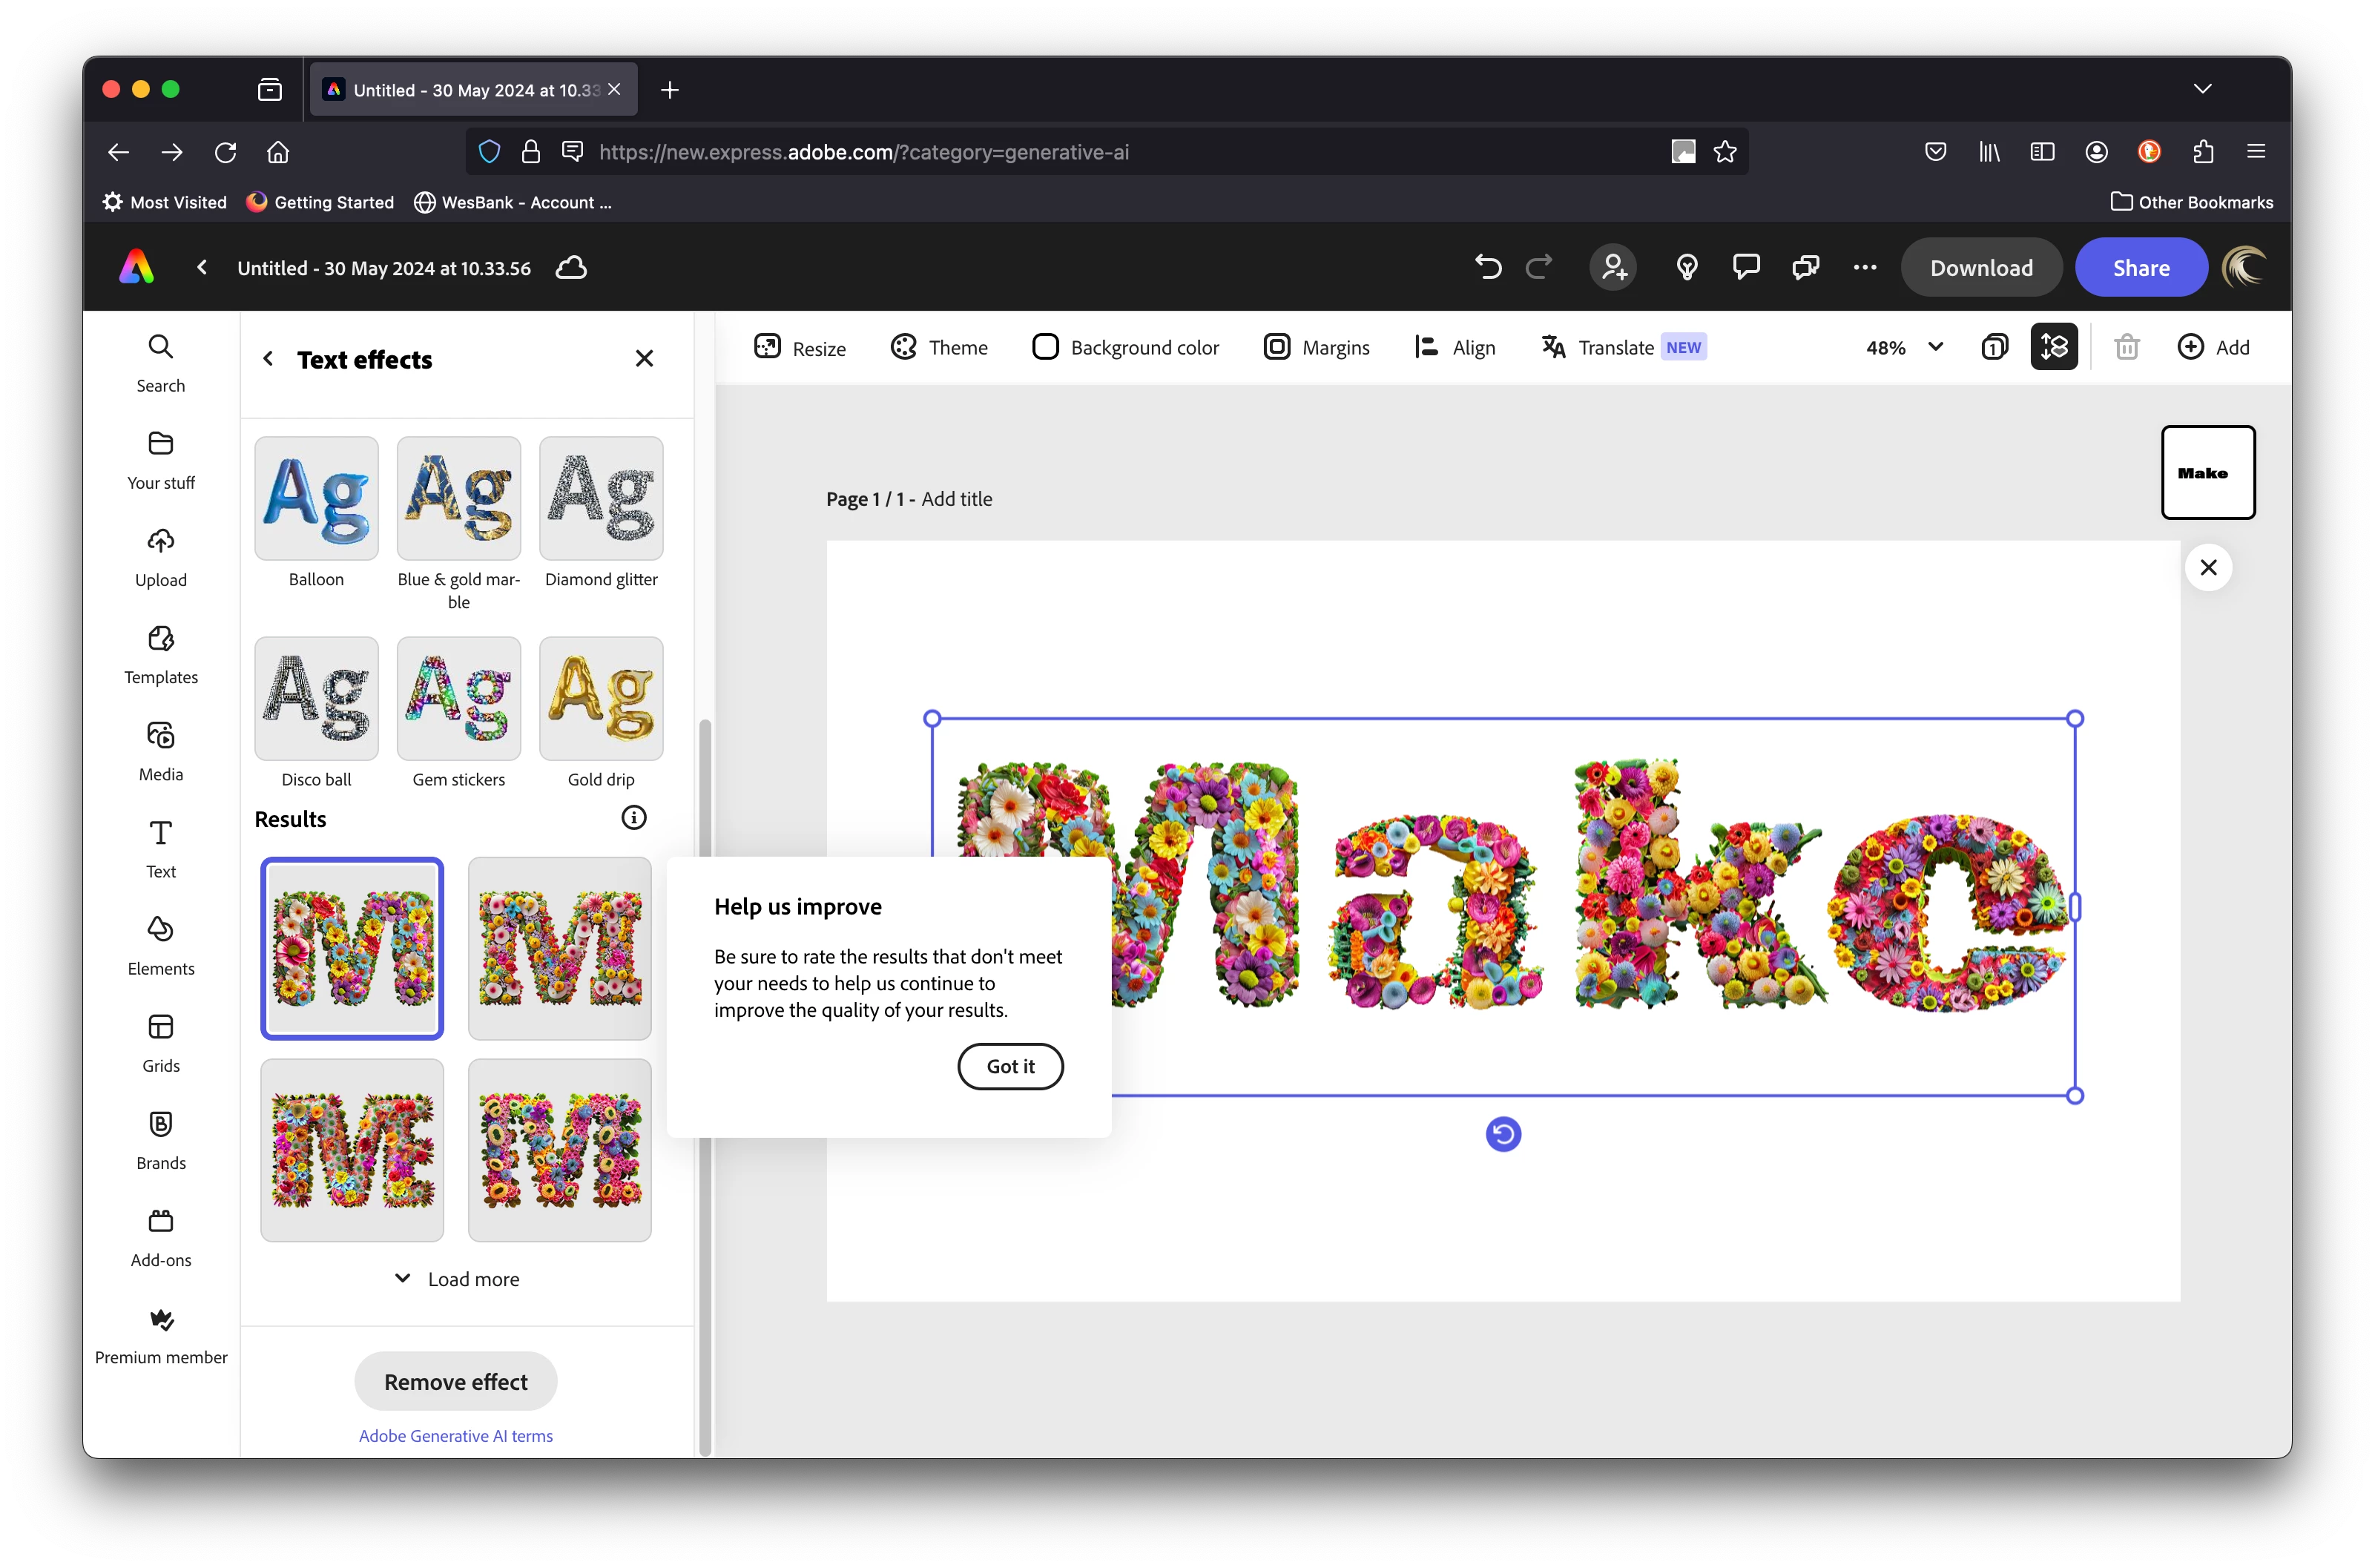Toggle the dark page layout view button
Screen dimensions: 2375x1568
tap(2053, 347)
